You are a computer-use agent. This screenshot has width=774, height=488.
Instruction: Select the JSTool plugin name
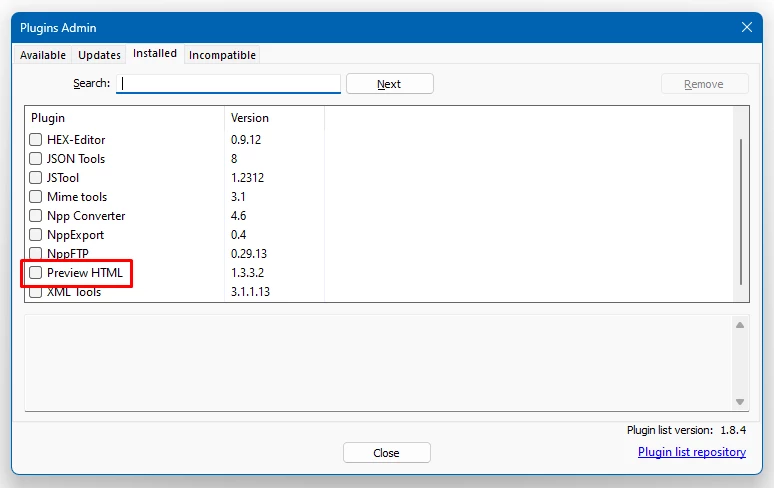[x=63, y=178]
